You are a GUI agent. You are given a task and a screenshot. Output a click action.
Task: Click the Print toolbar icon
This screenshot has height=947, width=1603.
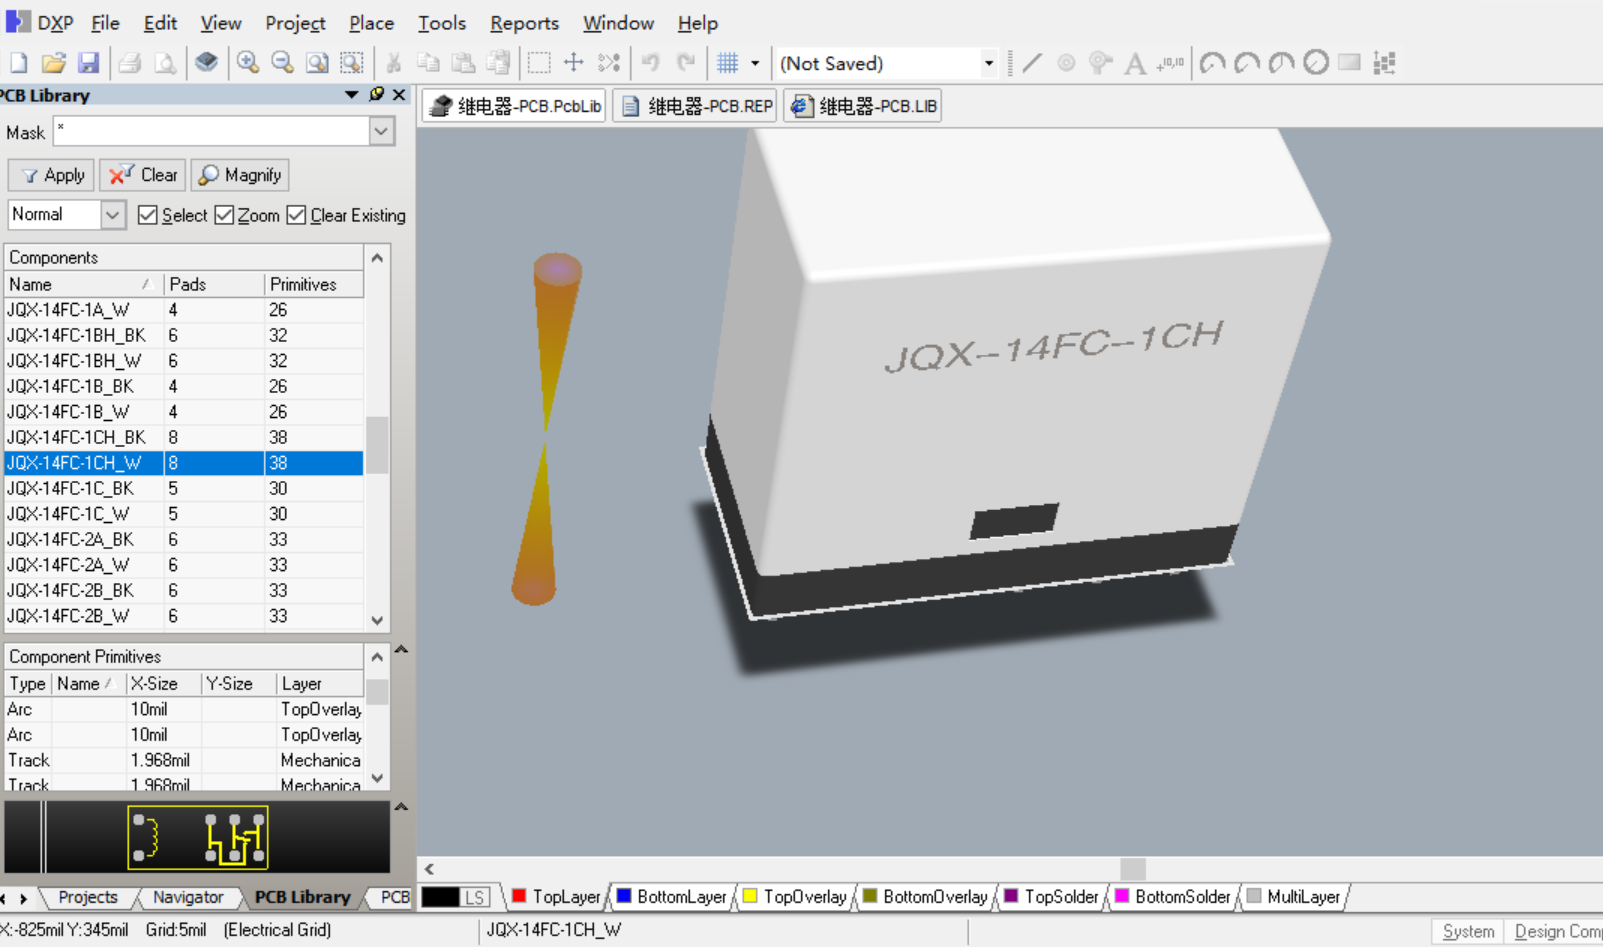[129, 63]
